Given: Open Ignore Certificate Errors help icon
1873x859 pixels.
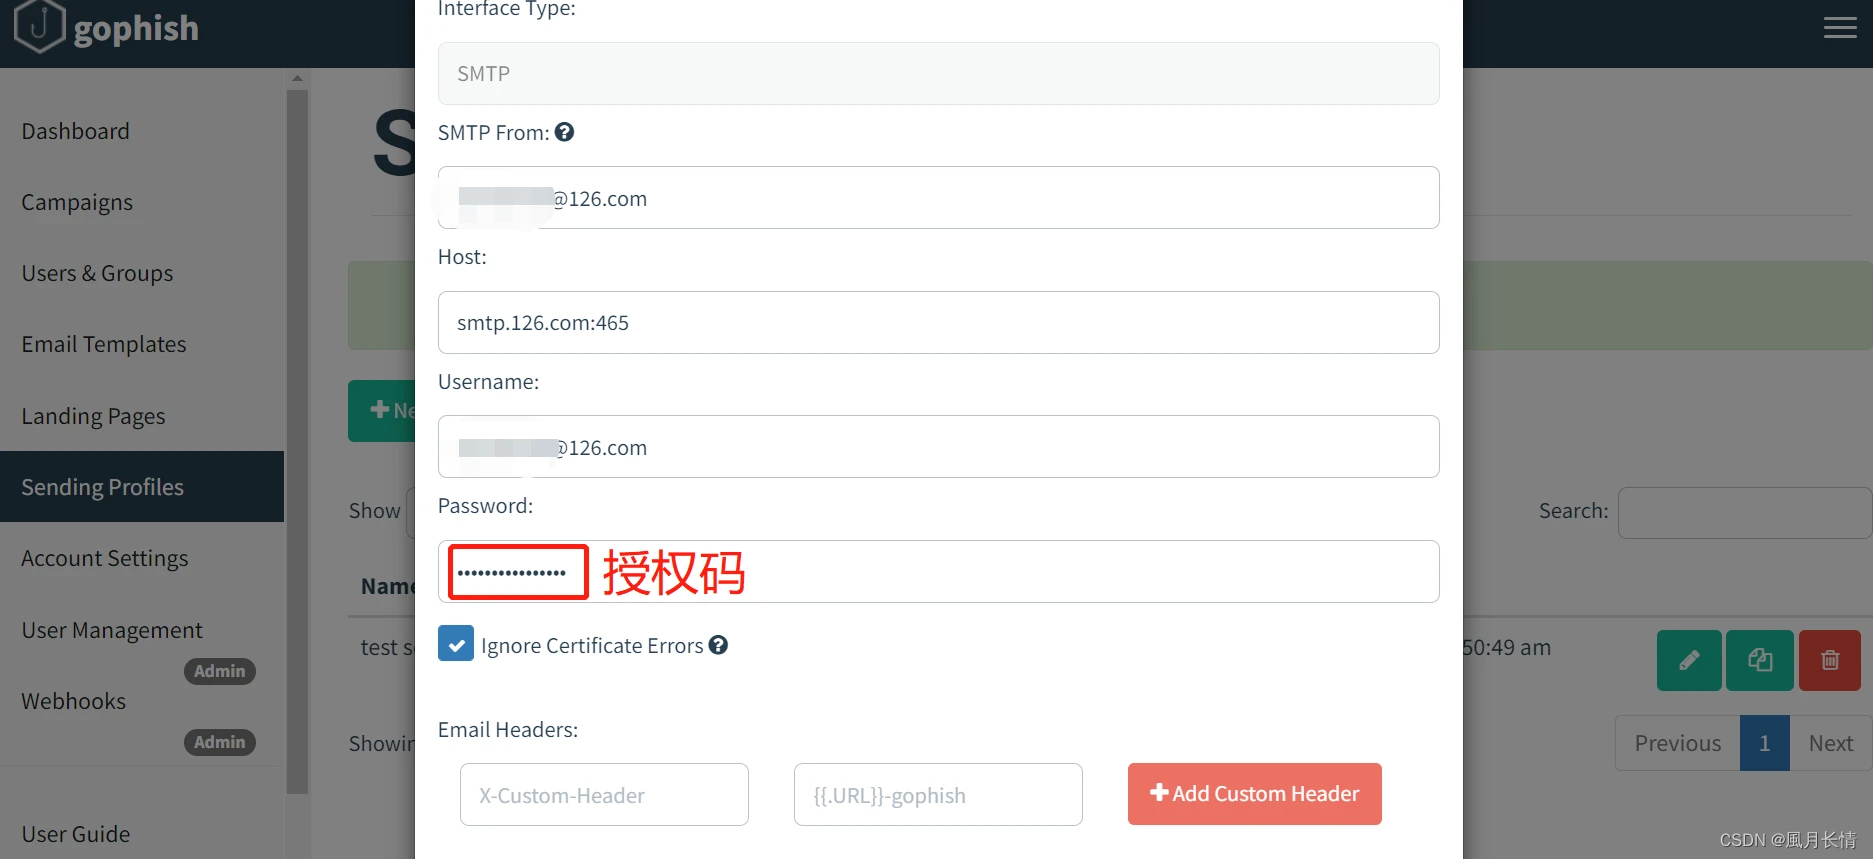Looking at the screenshot, I should coord(718,645).
